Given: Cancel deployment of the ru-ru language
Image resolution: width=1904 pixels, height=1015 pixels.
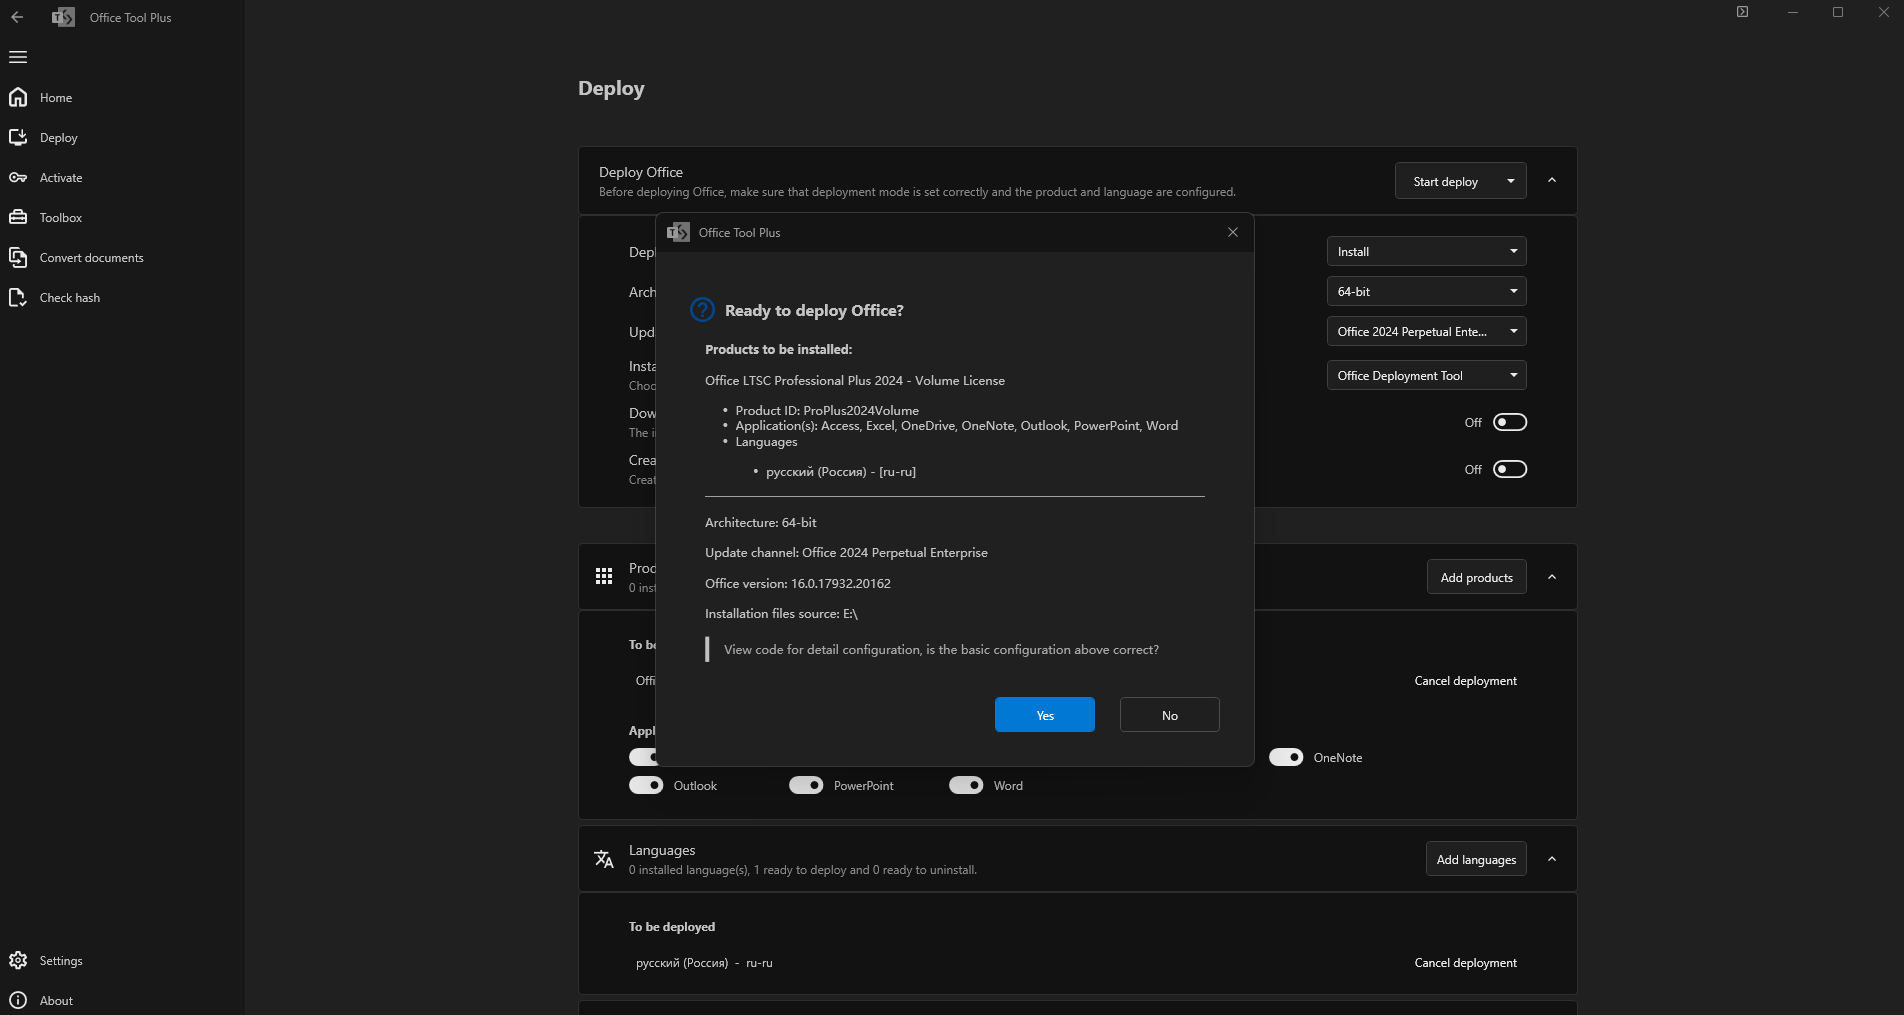Looking at the screenshot, I should (1465, 963).
